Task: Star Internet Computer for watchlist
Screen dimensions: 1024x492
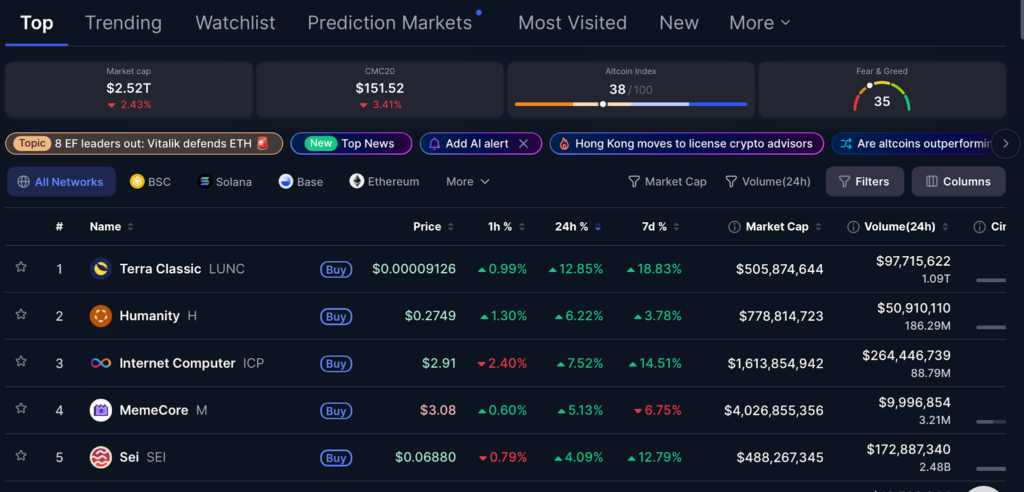Action: pos(21,361)
